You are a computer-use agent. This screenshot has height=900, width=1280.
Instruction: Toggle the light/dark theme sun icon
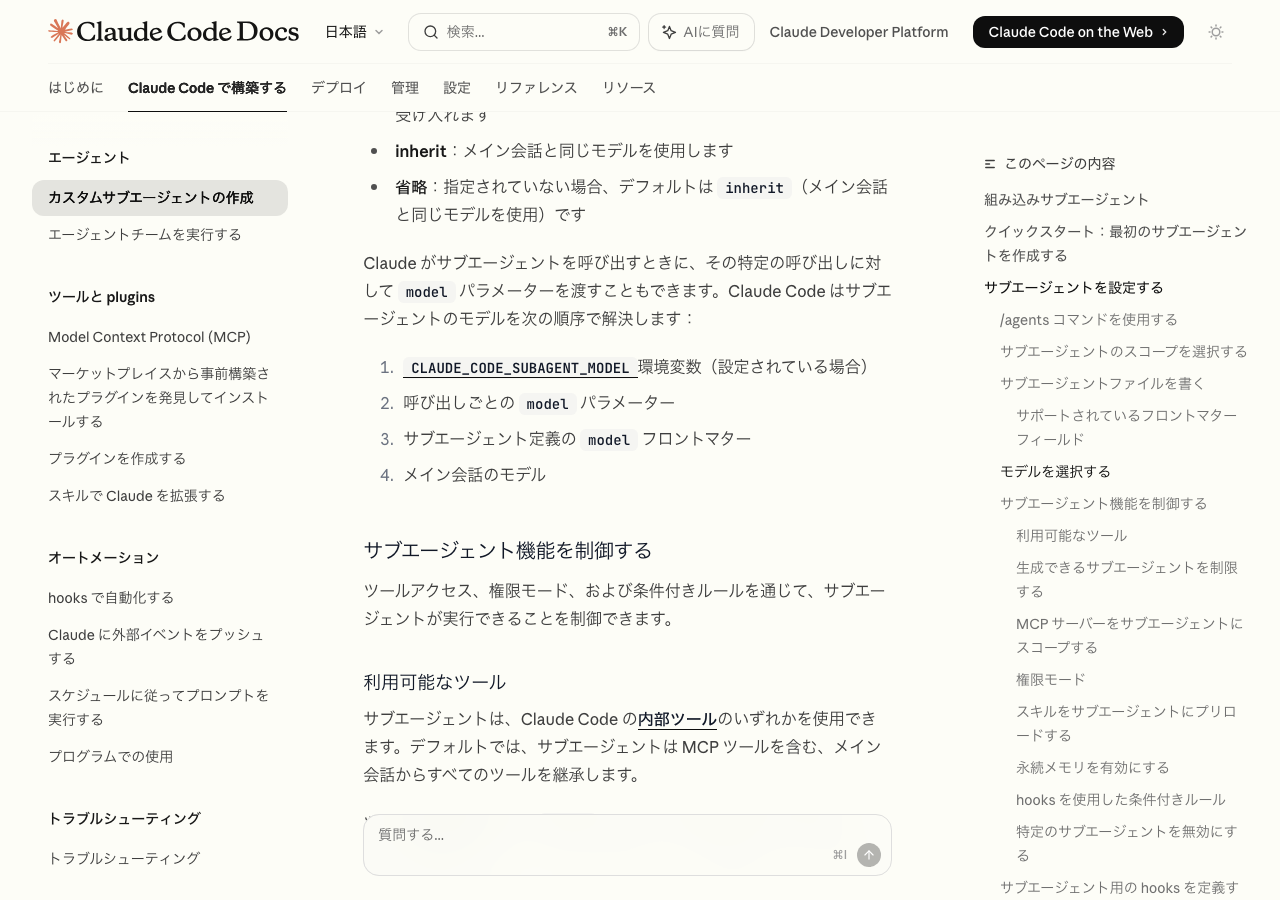click(1216, 32)
